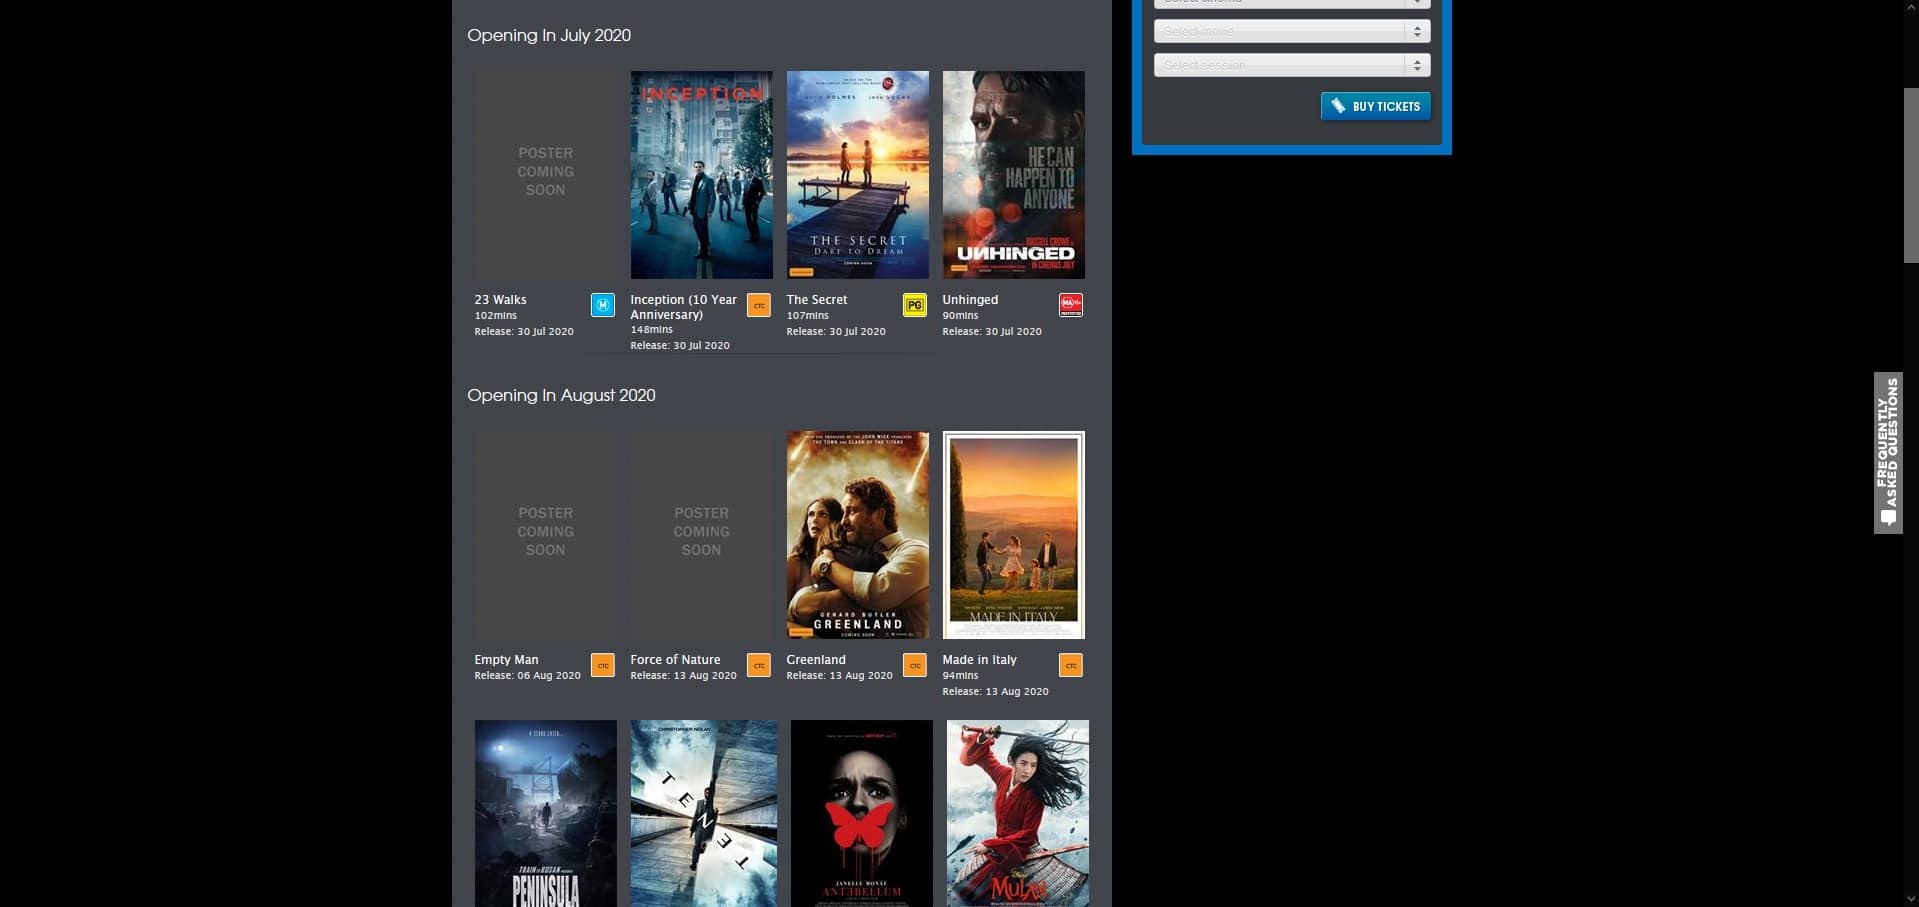
Task: Click the page's vertical scrollbar thumb
Action: tap(1910, 175)
